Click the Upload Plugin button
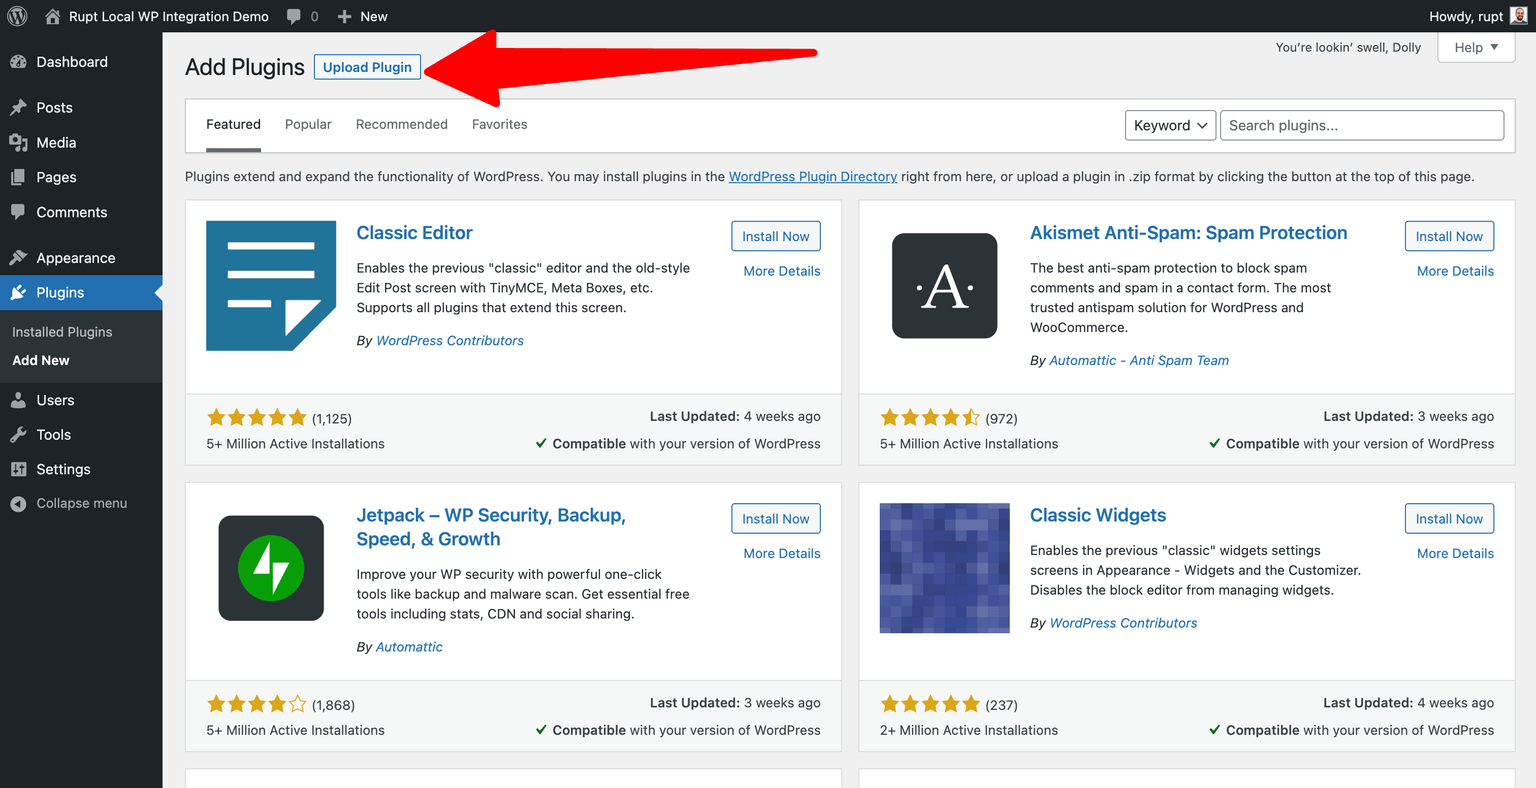Image resolution: width=1536 pixels, height=788 pixels. coord(367,67)
